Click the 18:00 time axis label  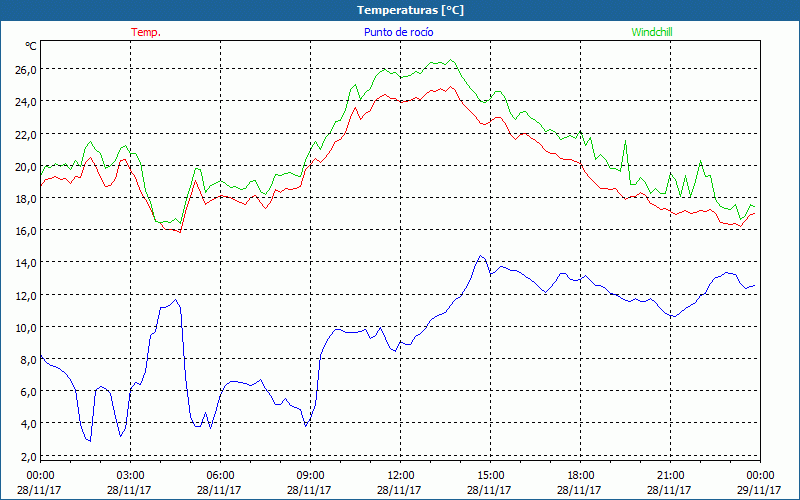coord(581,476)
